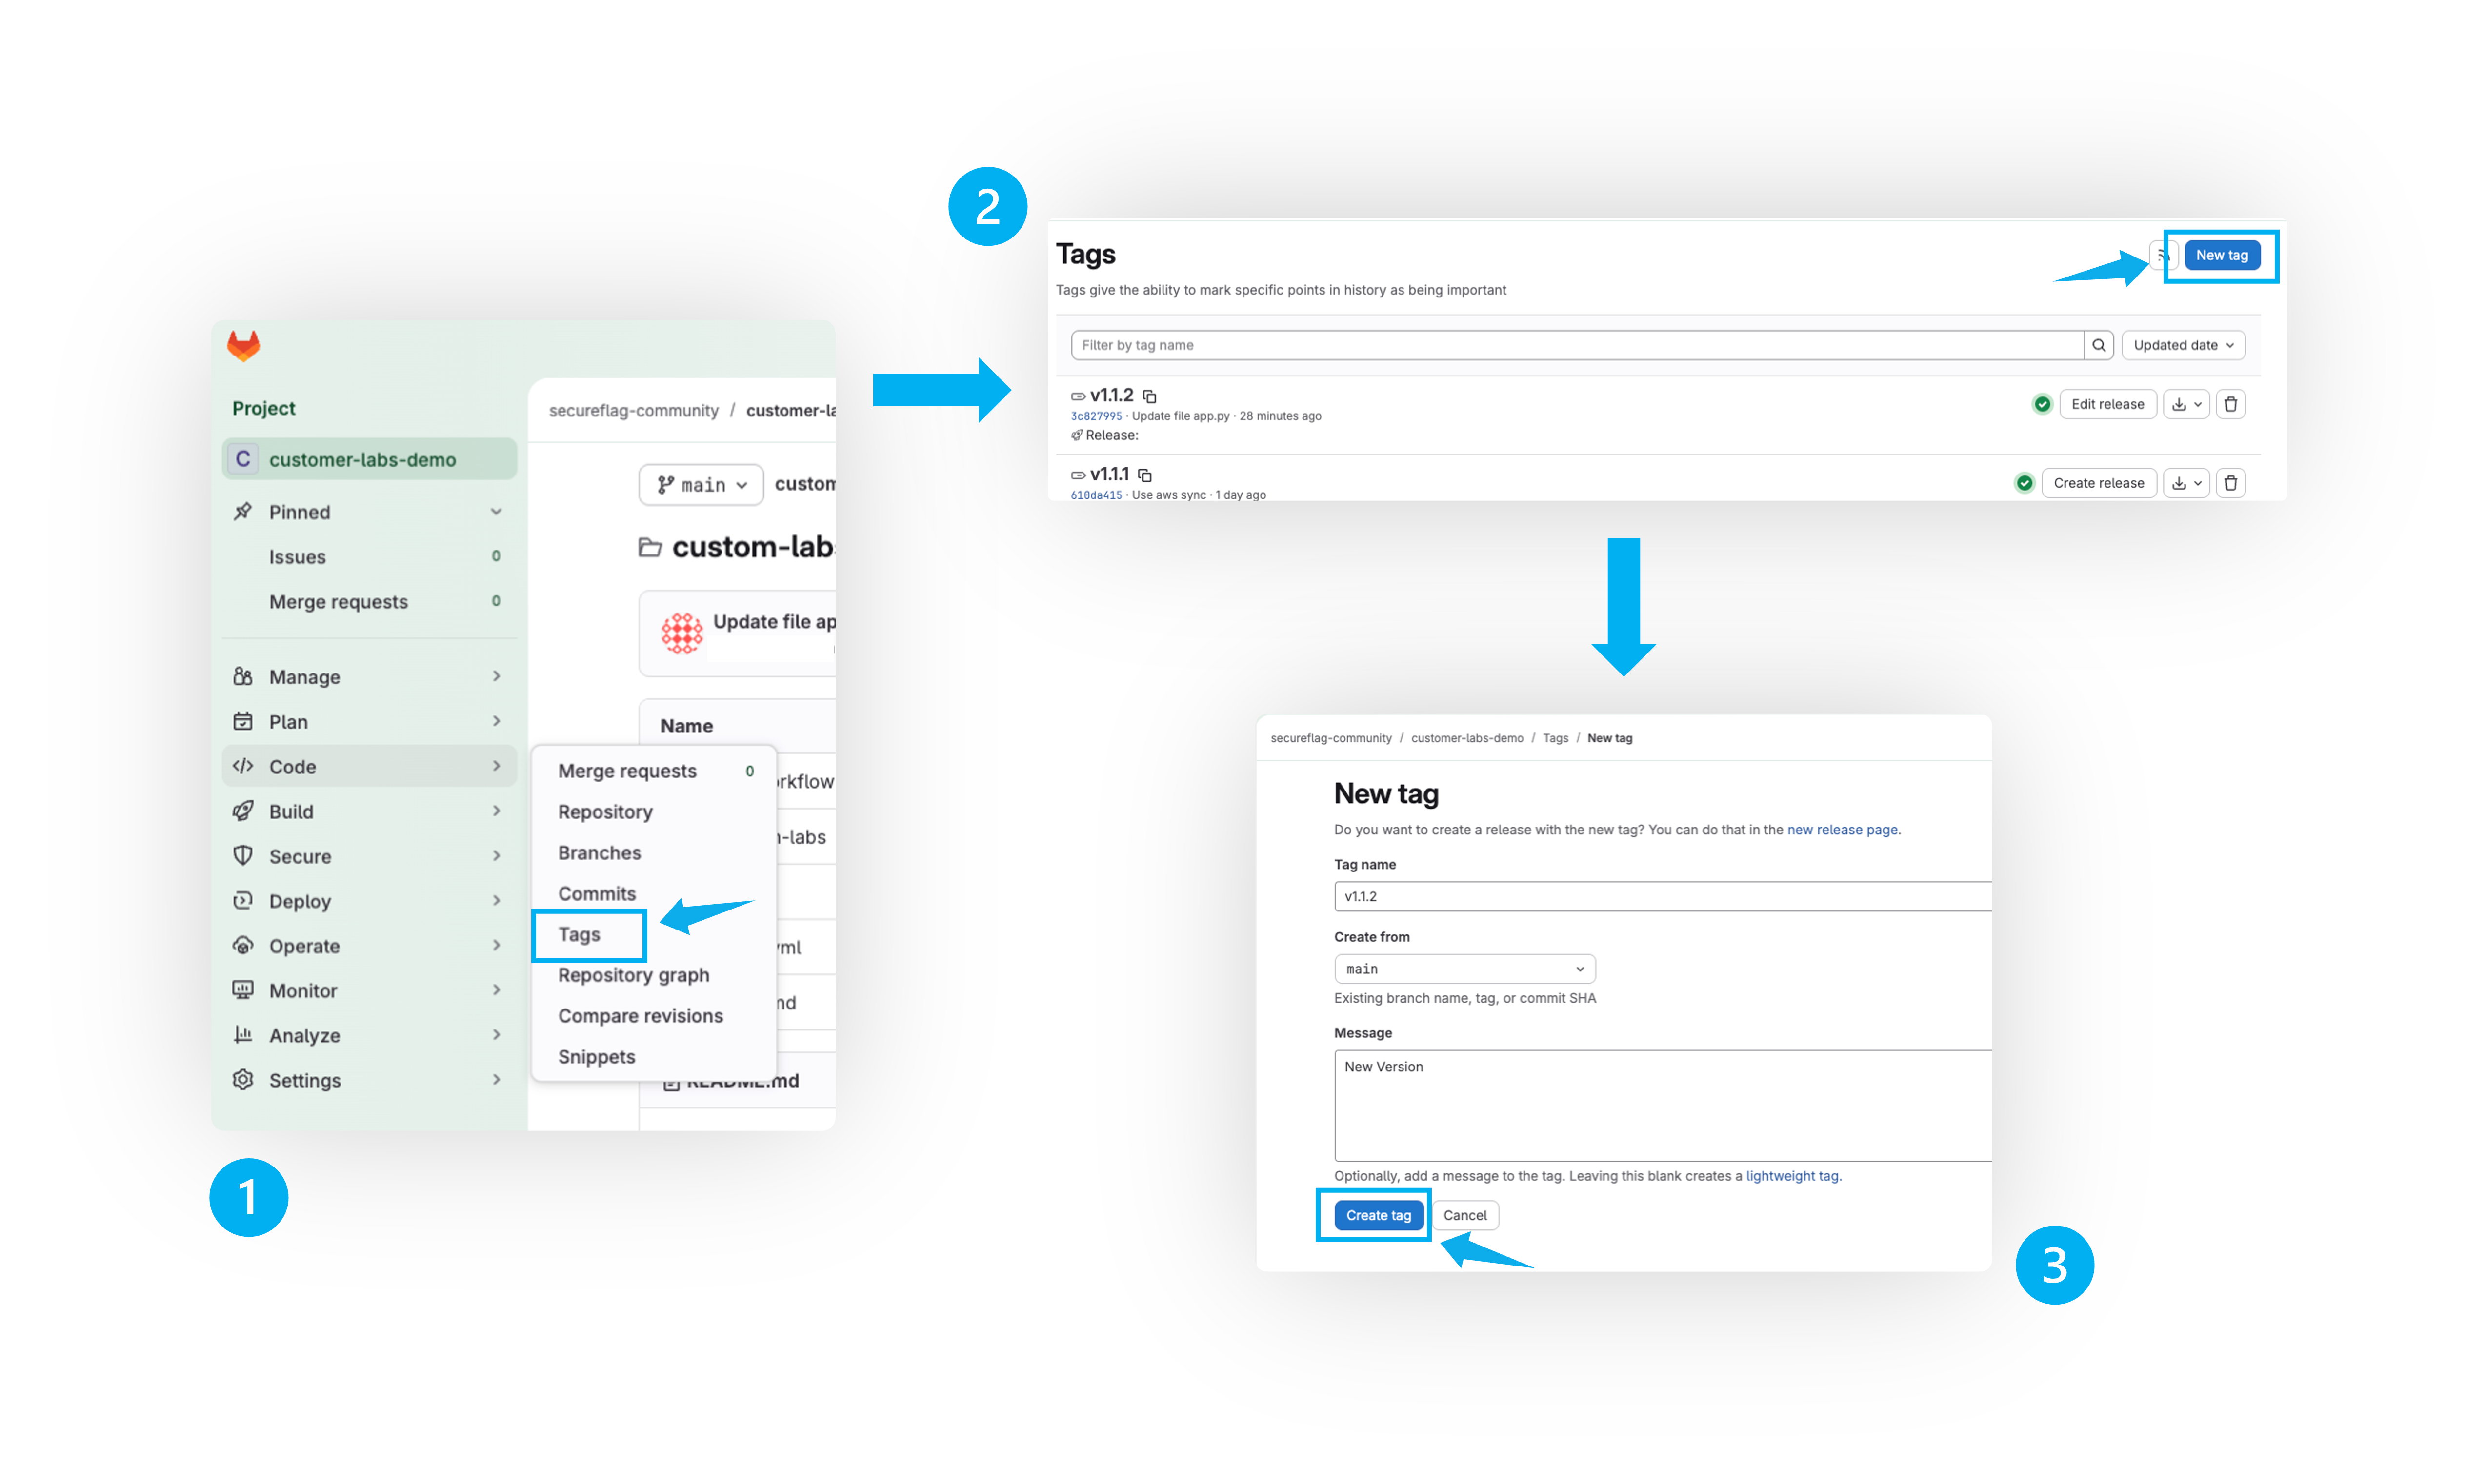Copy the v1.1.2 tag name
Screen dimensions: 2486x1484
(1150, 396)
